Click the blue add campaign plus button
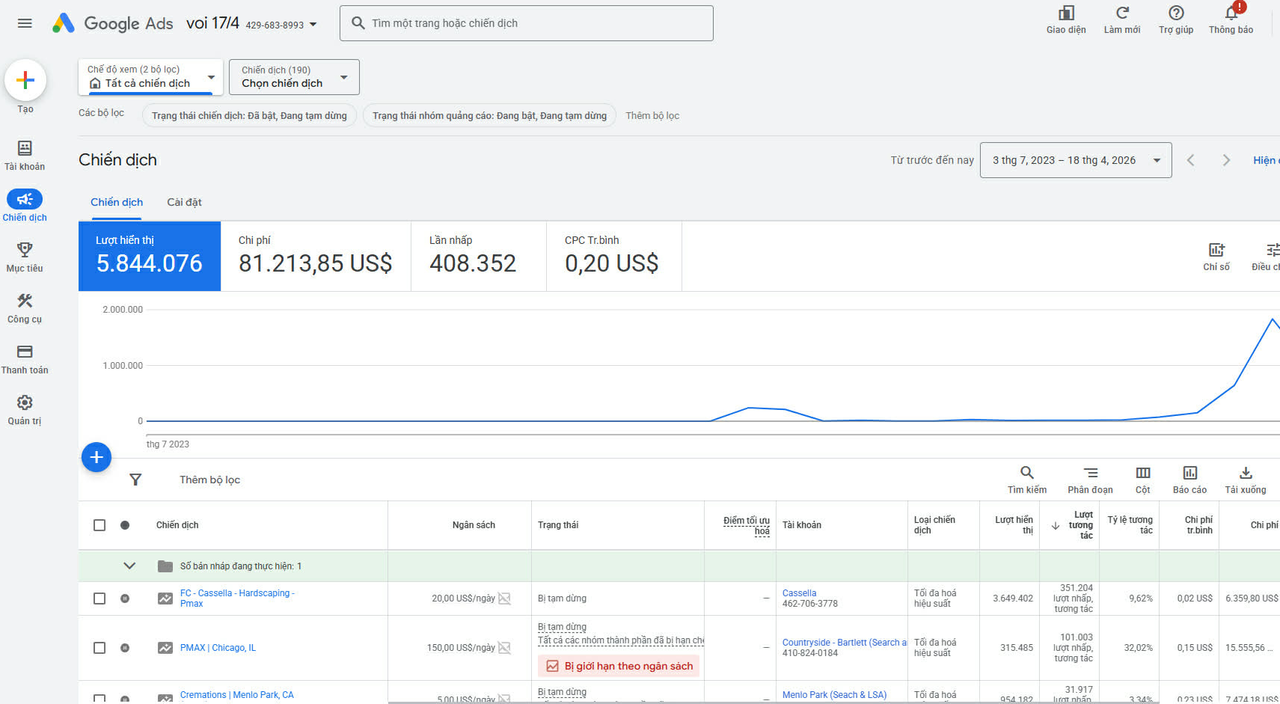Image resolution: width=1280 pixels, height=704 pixels. (96, 457)
